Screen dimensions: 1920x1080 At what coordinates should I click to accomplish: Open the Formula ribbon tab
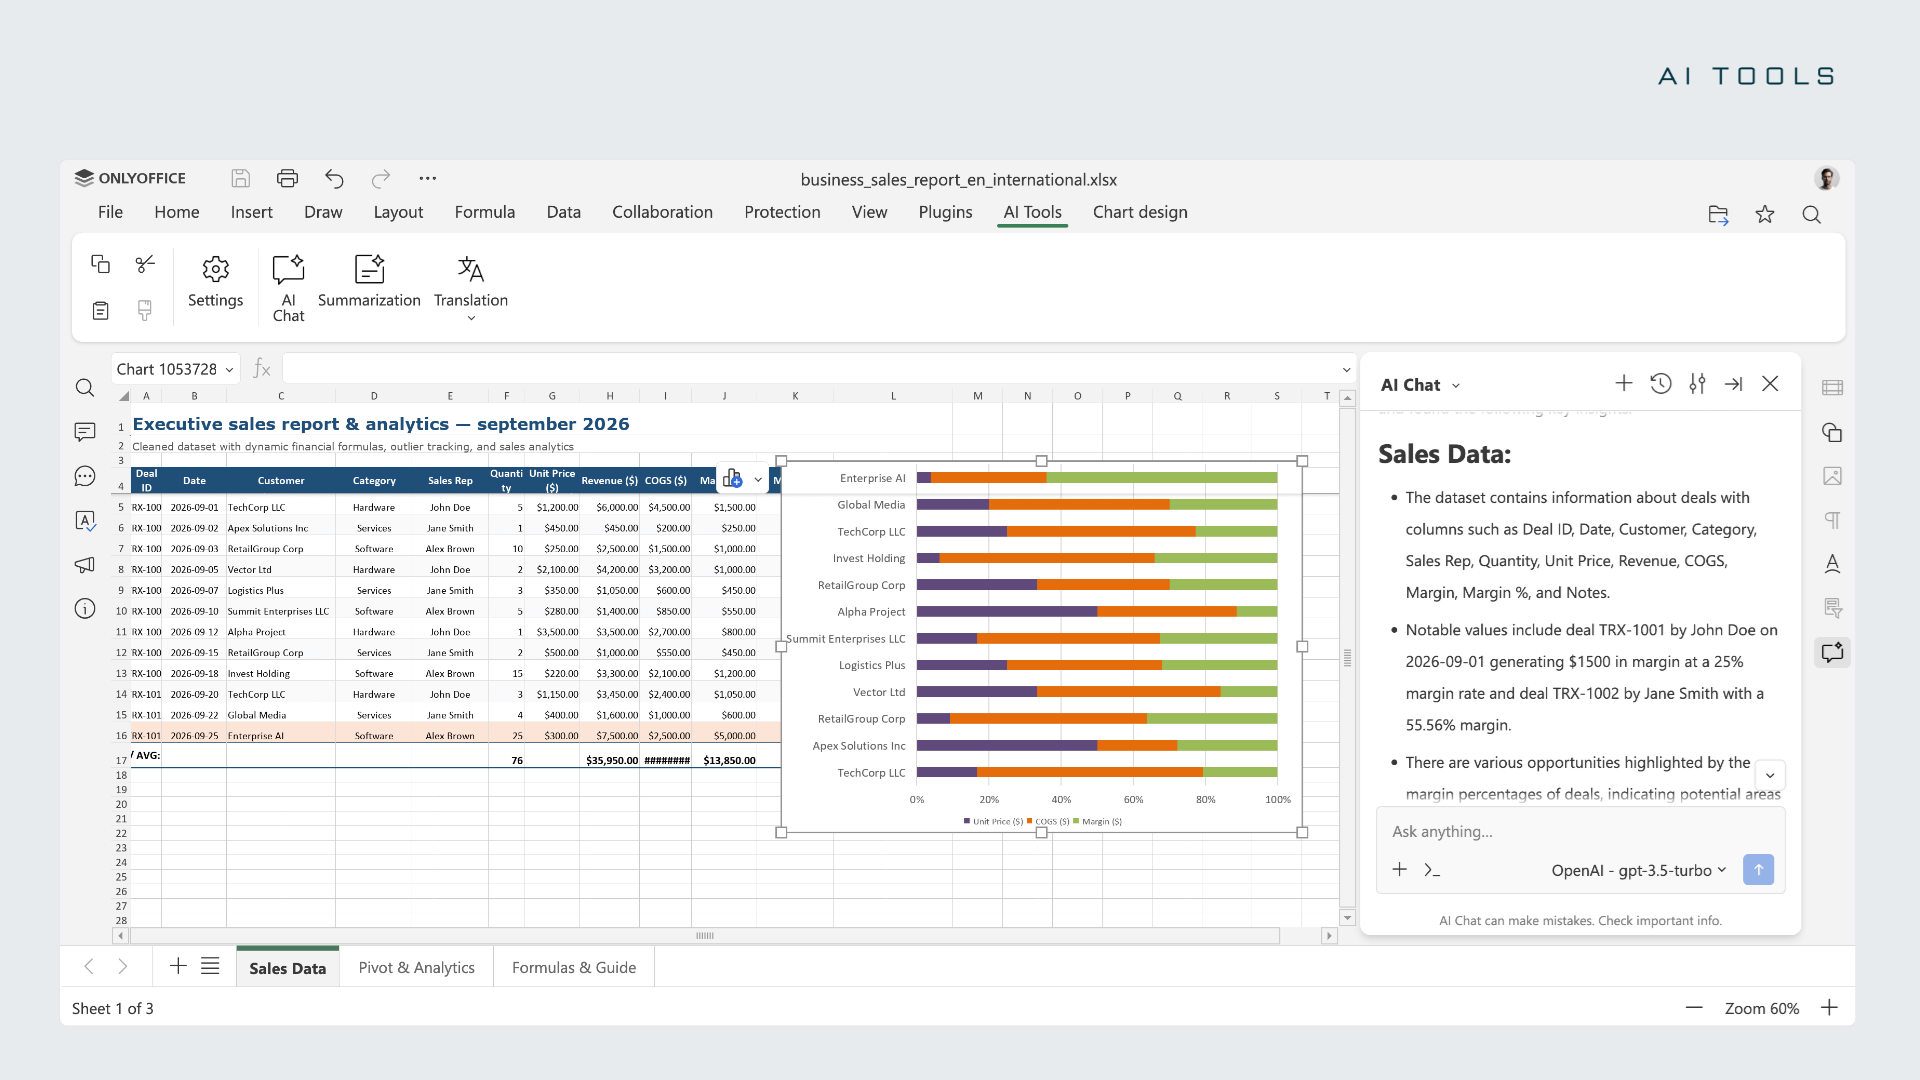coord(484,212)
